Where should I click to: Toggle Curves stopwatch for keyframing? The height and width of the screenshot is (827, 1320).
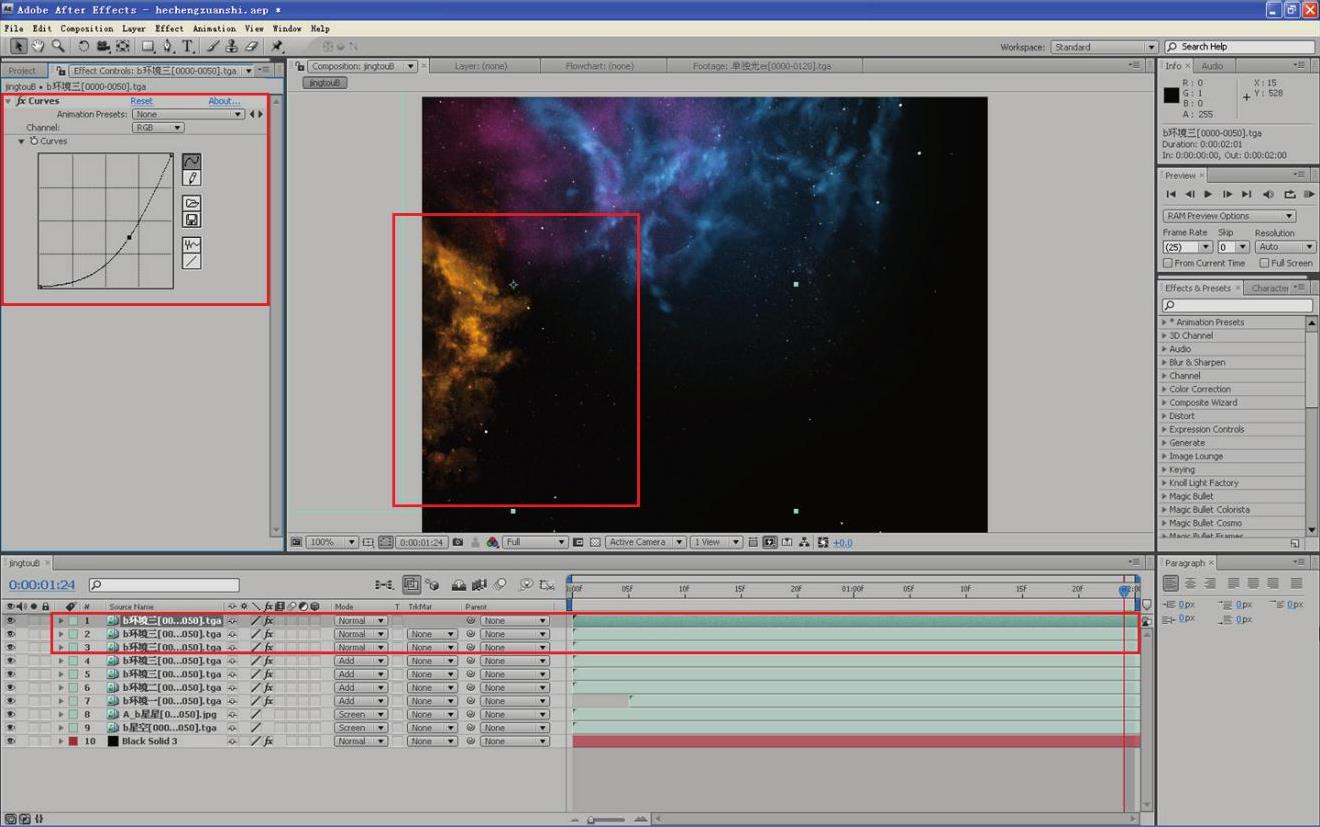(34, 141)
